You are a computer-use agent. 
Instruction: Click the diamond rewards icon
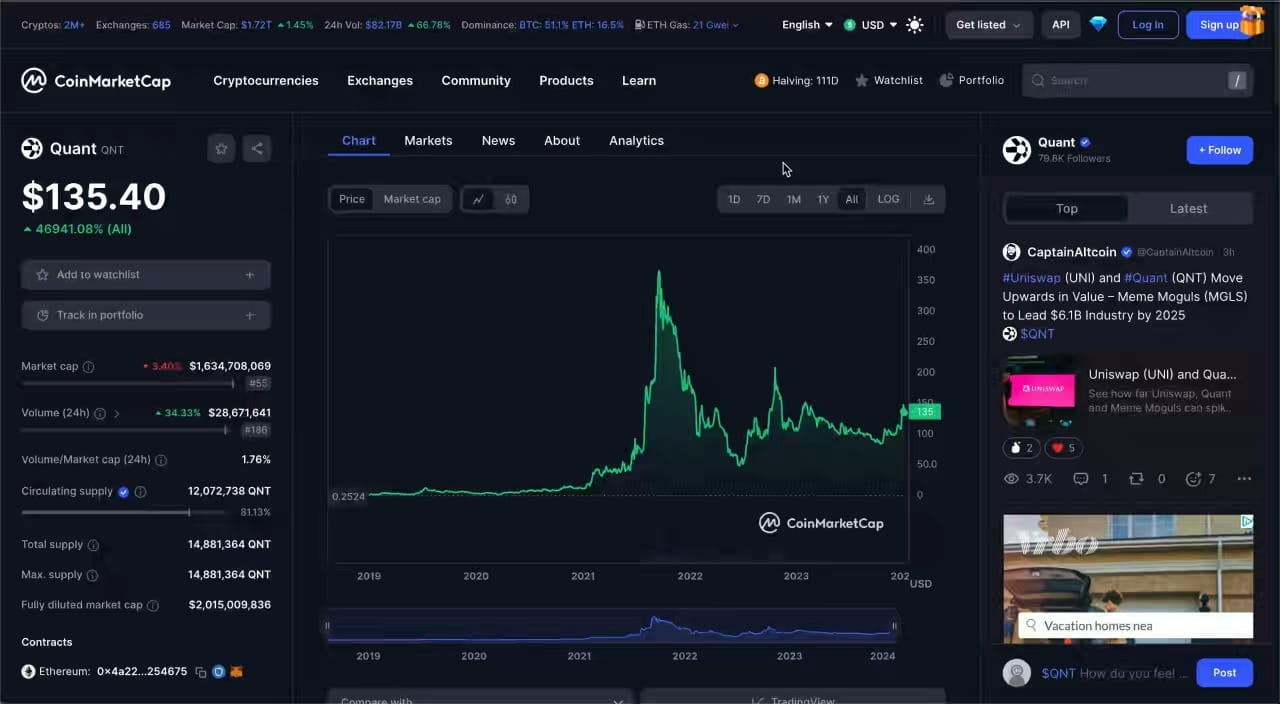[x=1098, y=24]
